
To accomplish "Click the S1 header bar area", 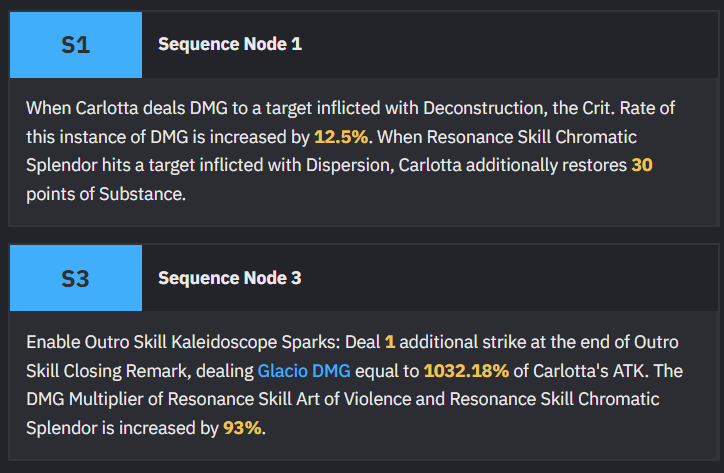I will coord(363,45).
